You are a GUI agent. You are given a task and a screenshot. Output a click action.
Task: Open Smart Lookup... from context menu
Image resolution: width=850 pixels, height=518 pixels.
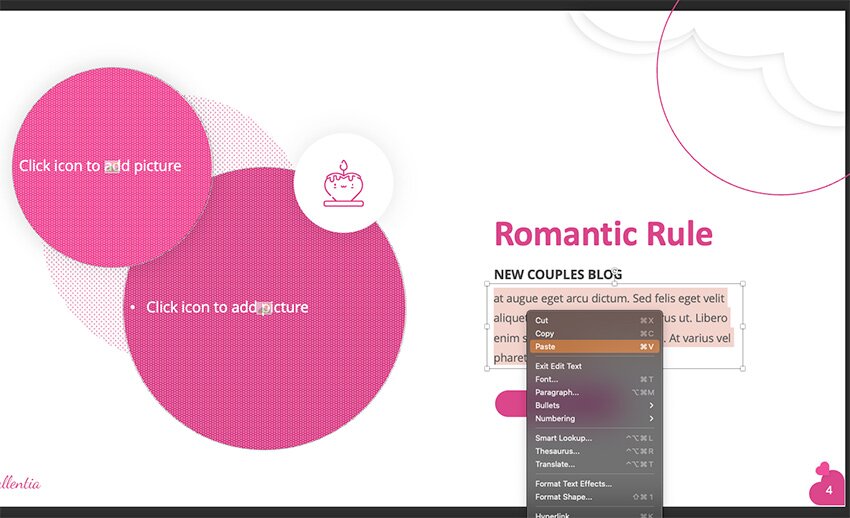pos(564,438)
